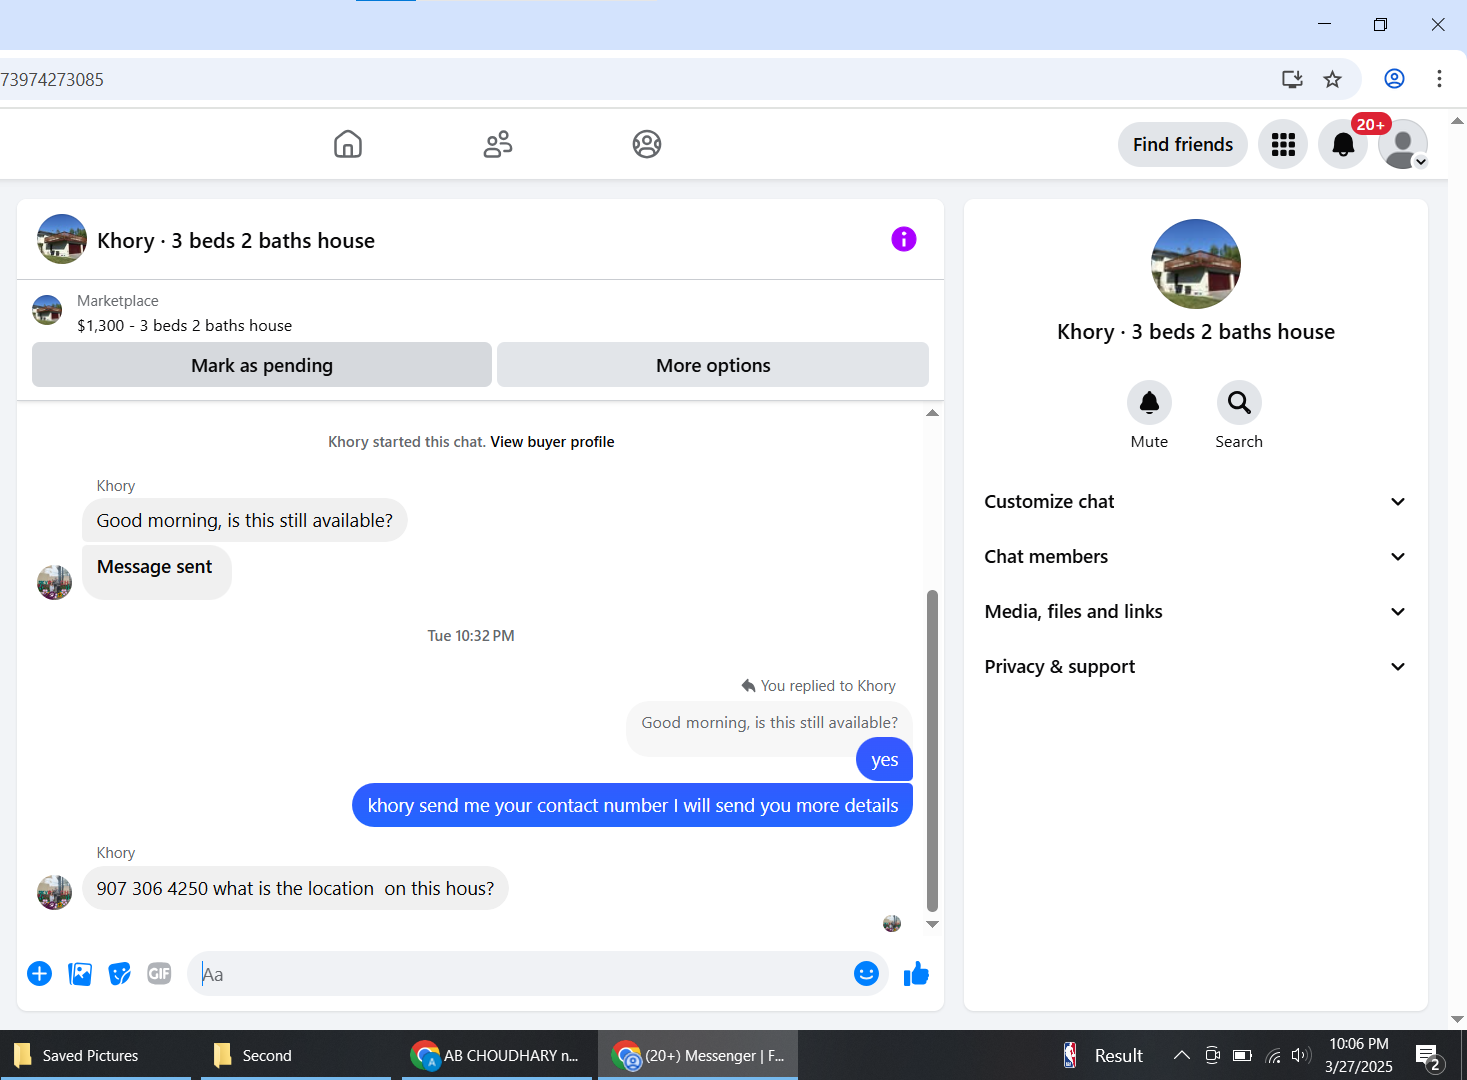This screenshot has height=1080, width=1467.
Task: Open the Friends icon in top navigation
Action: point(498,144)
